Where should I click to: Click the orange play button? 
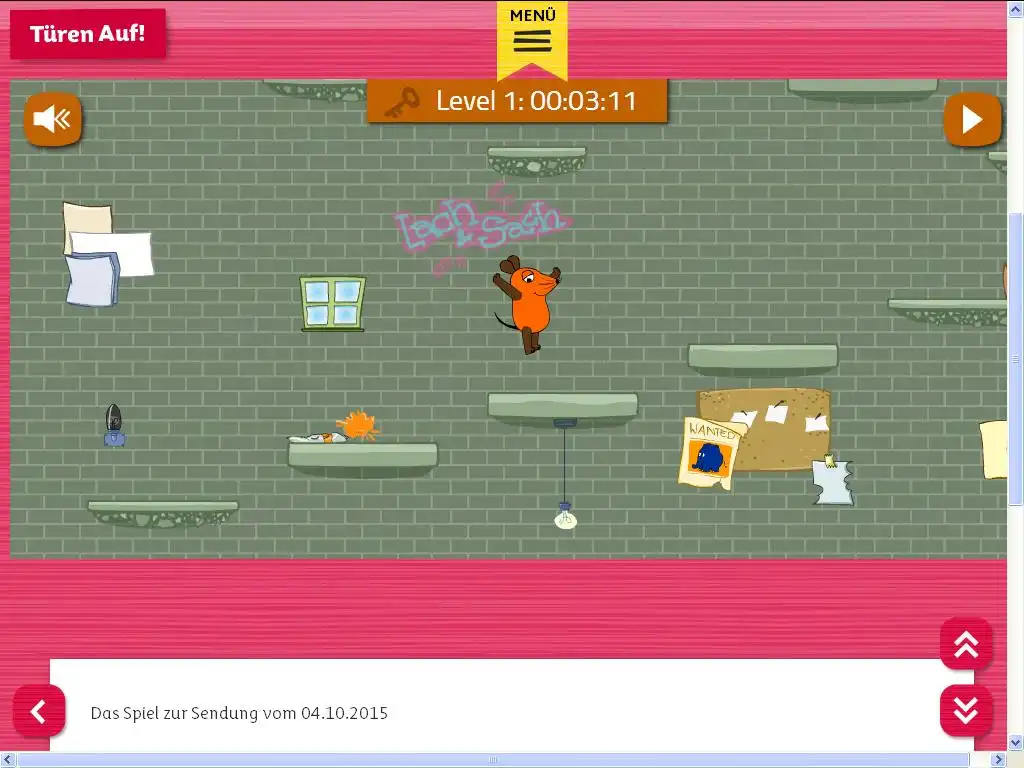[x=972, y=119]
